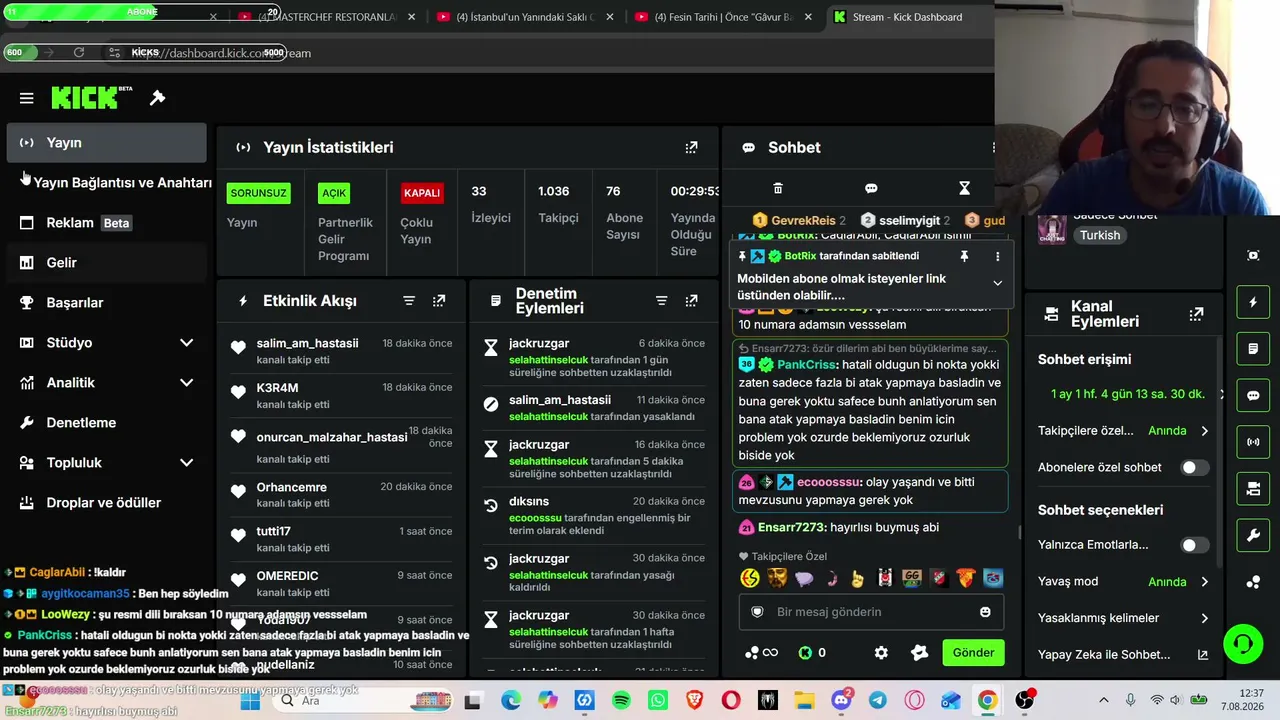
Task: Open the Yayın sidebar menu item
Action: pyautogui.click(x=106, y=143)
